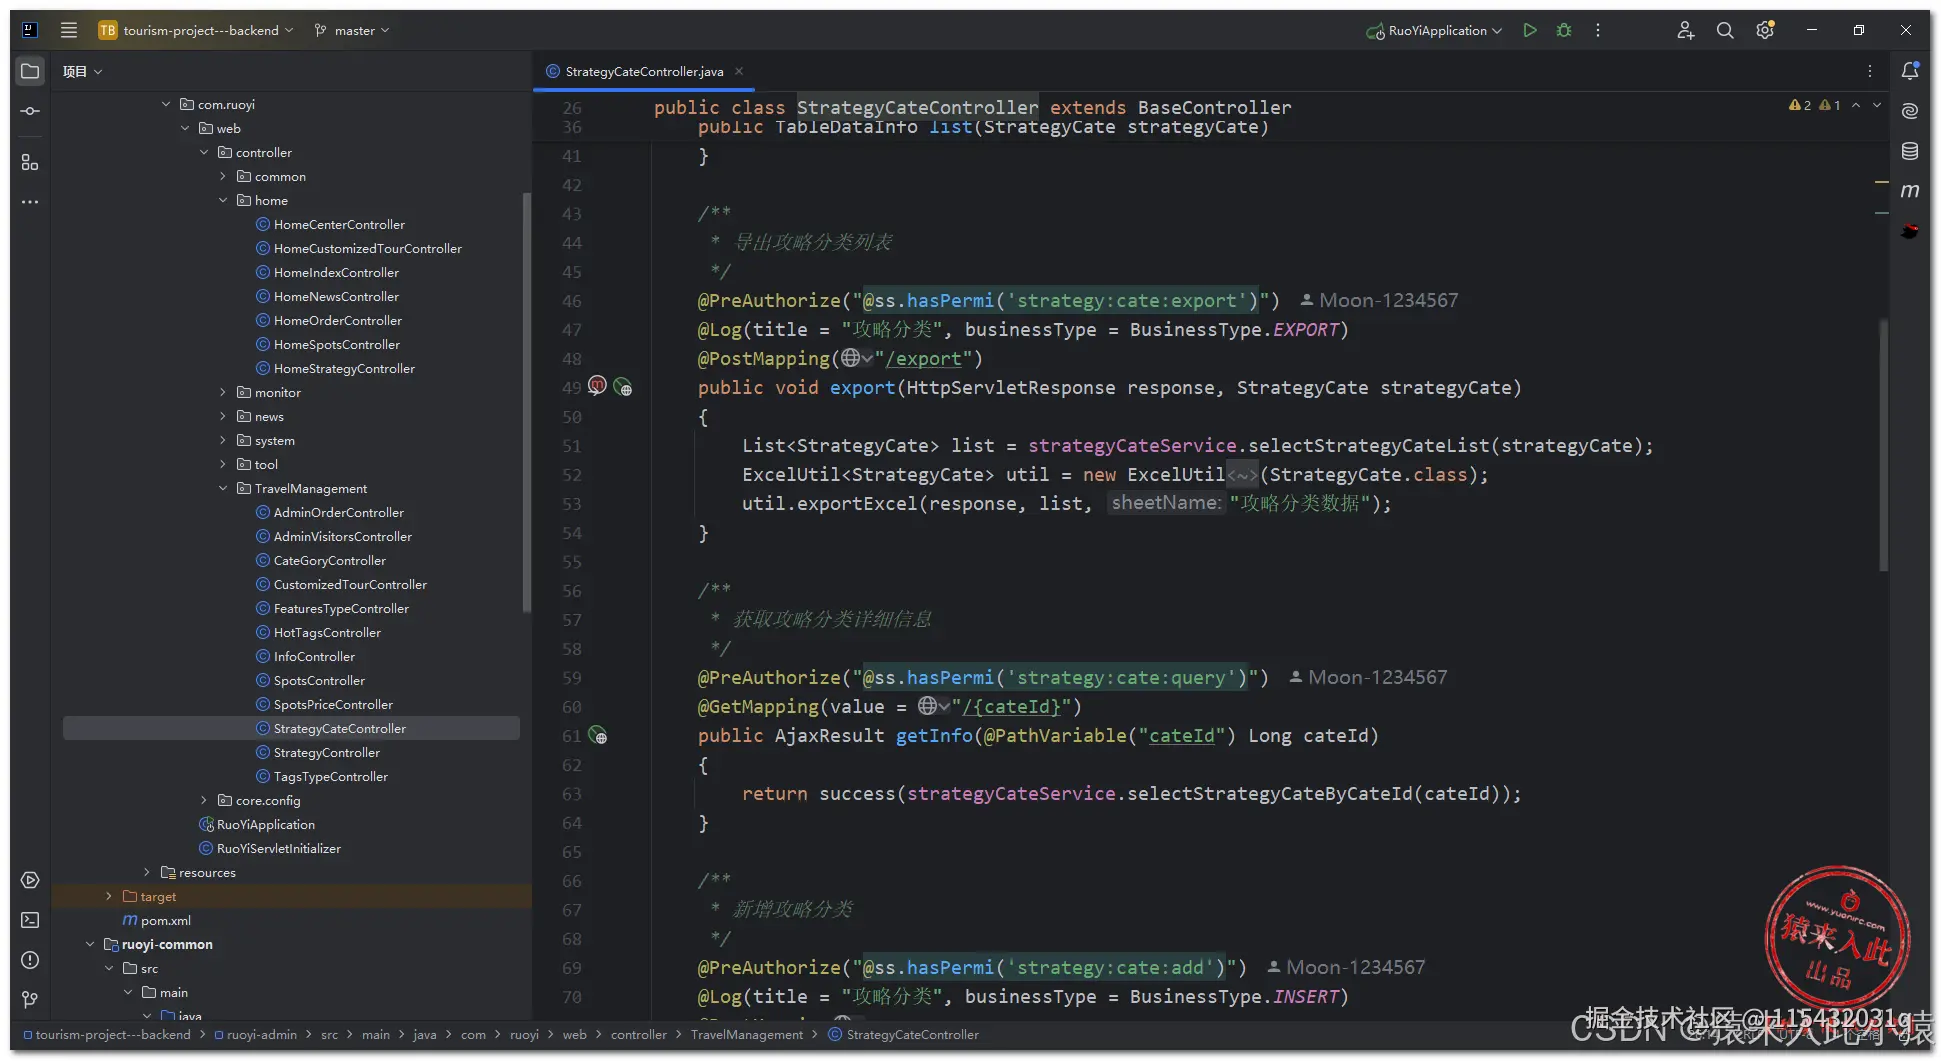Click the /export mapping URL link
1941x1061 pixels.
tap(923, 359)
